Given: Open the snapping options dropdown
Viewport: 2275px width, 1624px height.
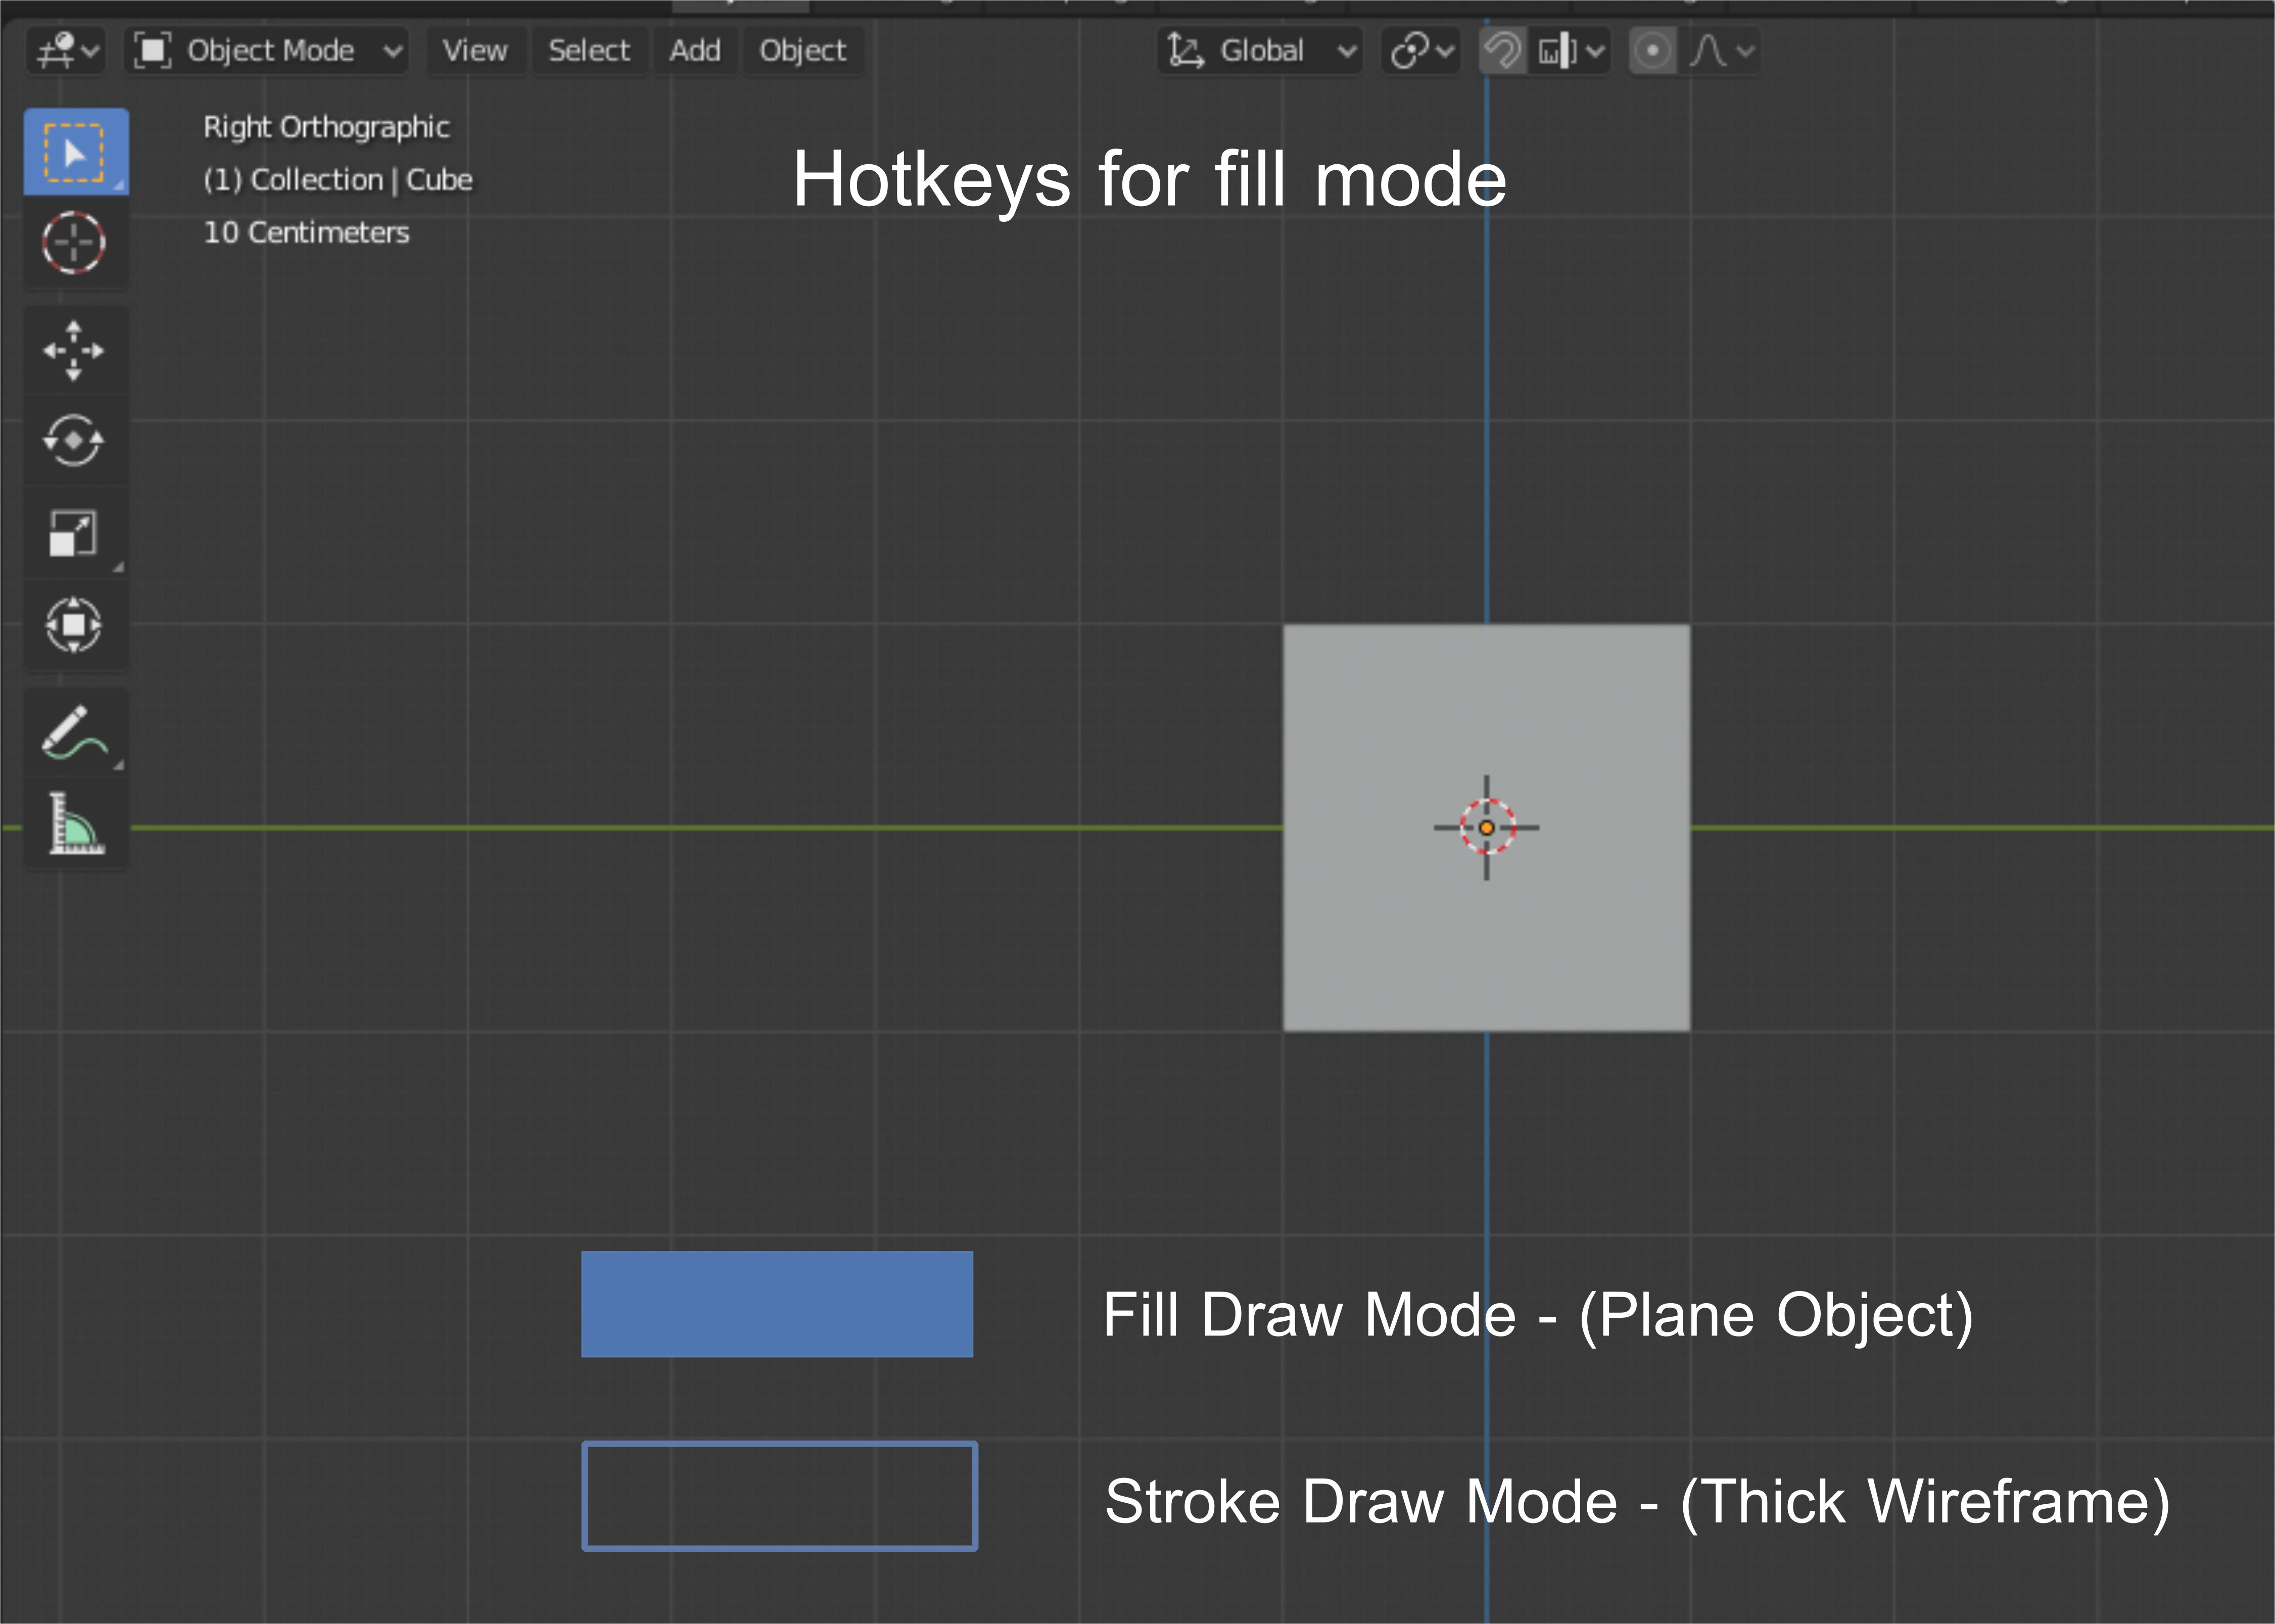Looking at the screenshot, I should pyautogui.click(x=1570, y=50).
